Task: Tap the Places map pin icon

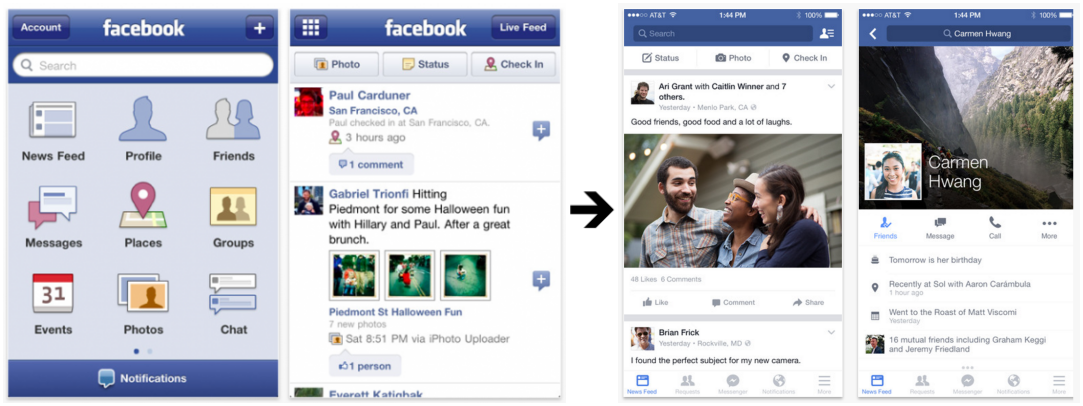Action: (x=143, y=206)
